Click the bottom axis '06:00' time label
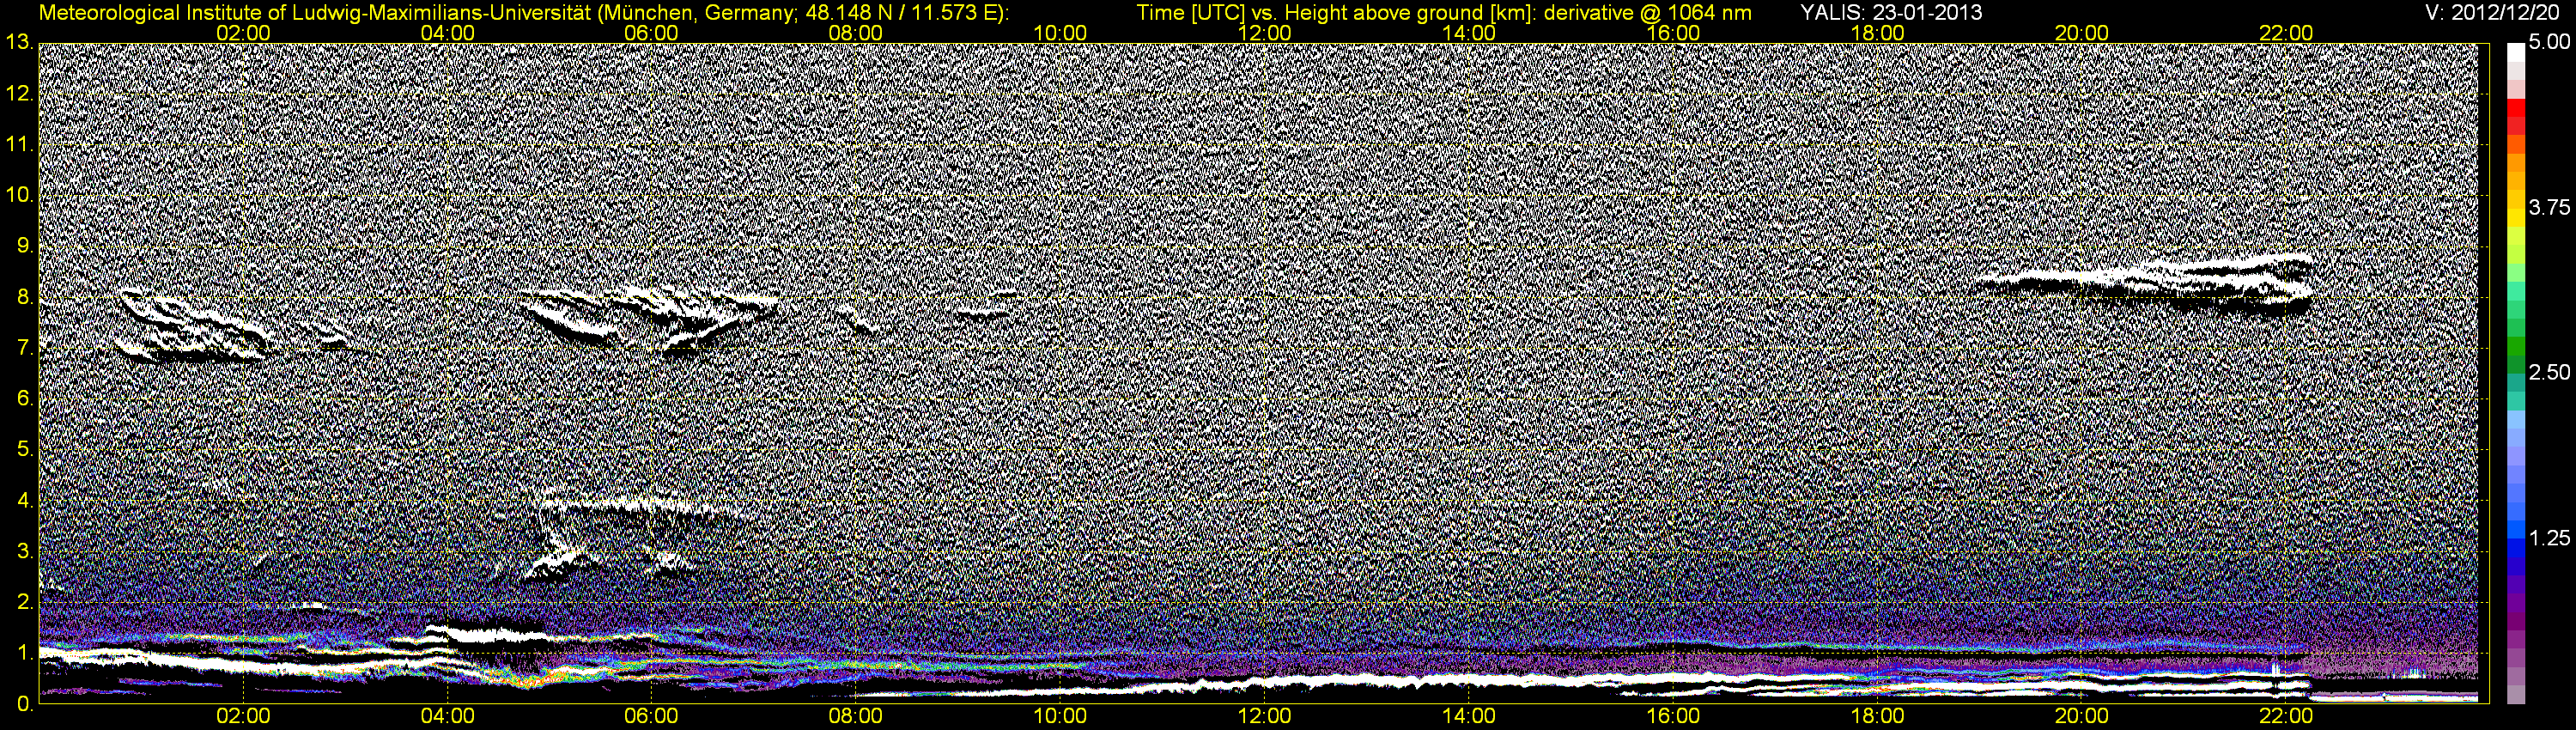Viewport: 2576px width, 730px height. (x=652, y=717)
